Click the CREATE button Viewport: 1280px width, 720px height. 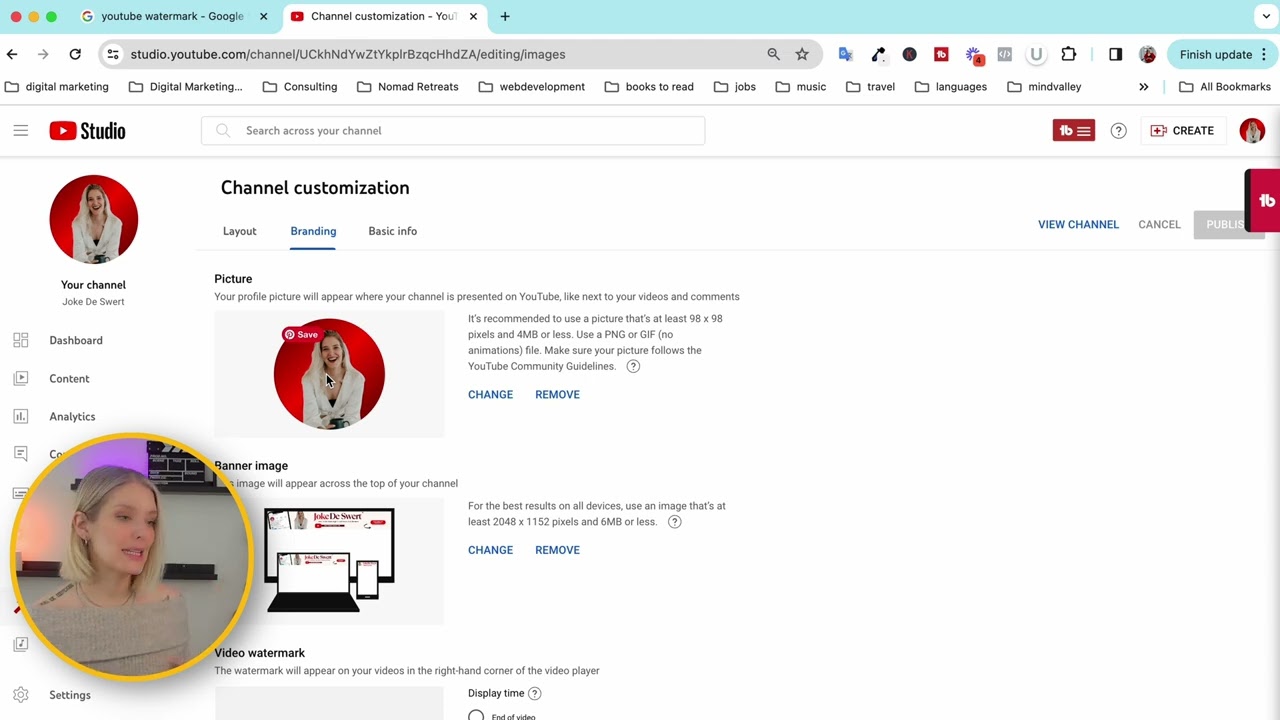1182,131
